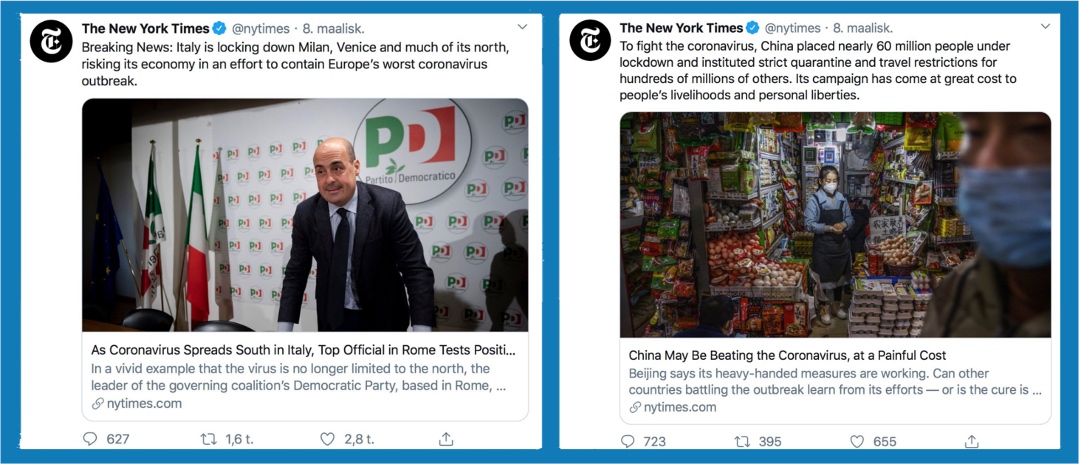Reply to the China quarantine tweet
The width and height of the screenshot is (1079, 464).
coord(628,441)
